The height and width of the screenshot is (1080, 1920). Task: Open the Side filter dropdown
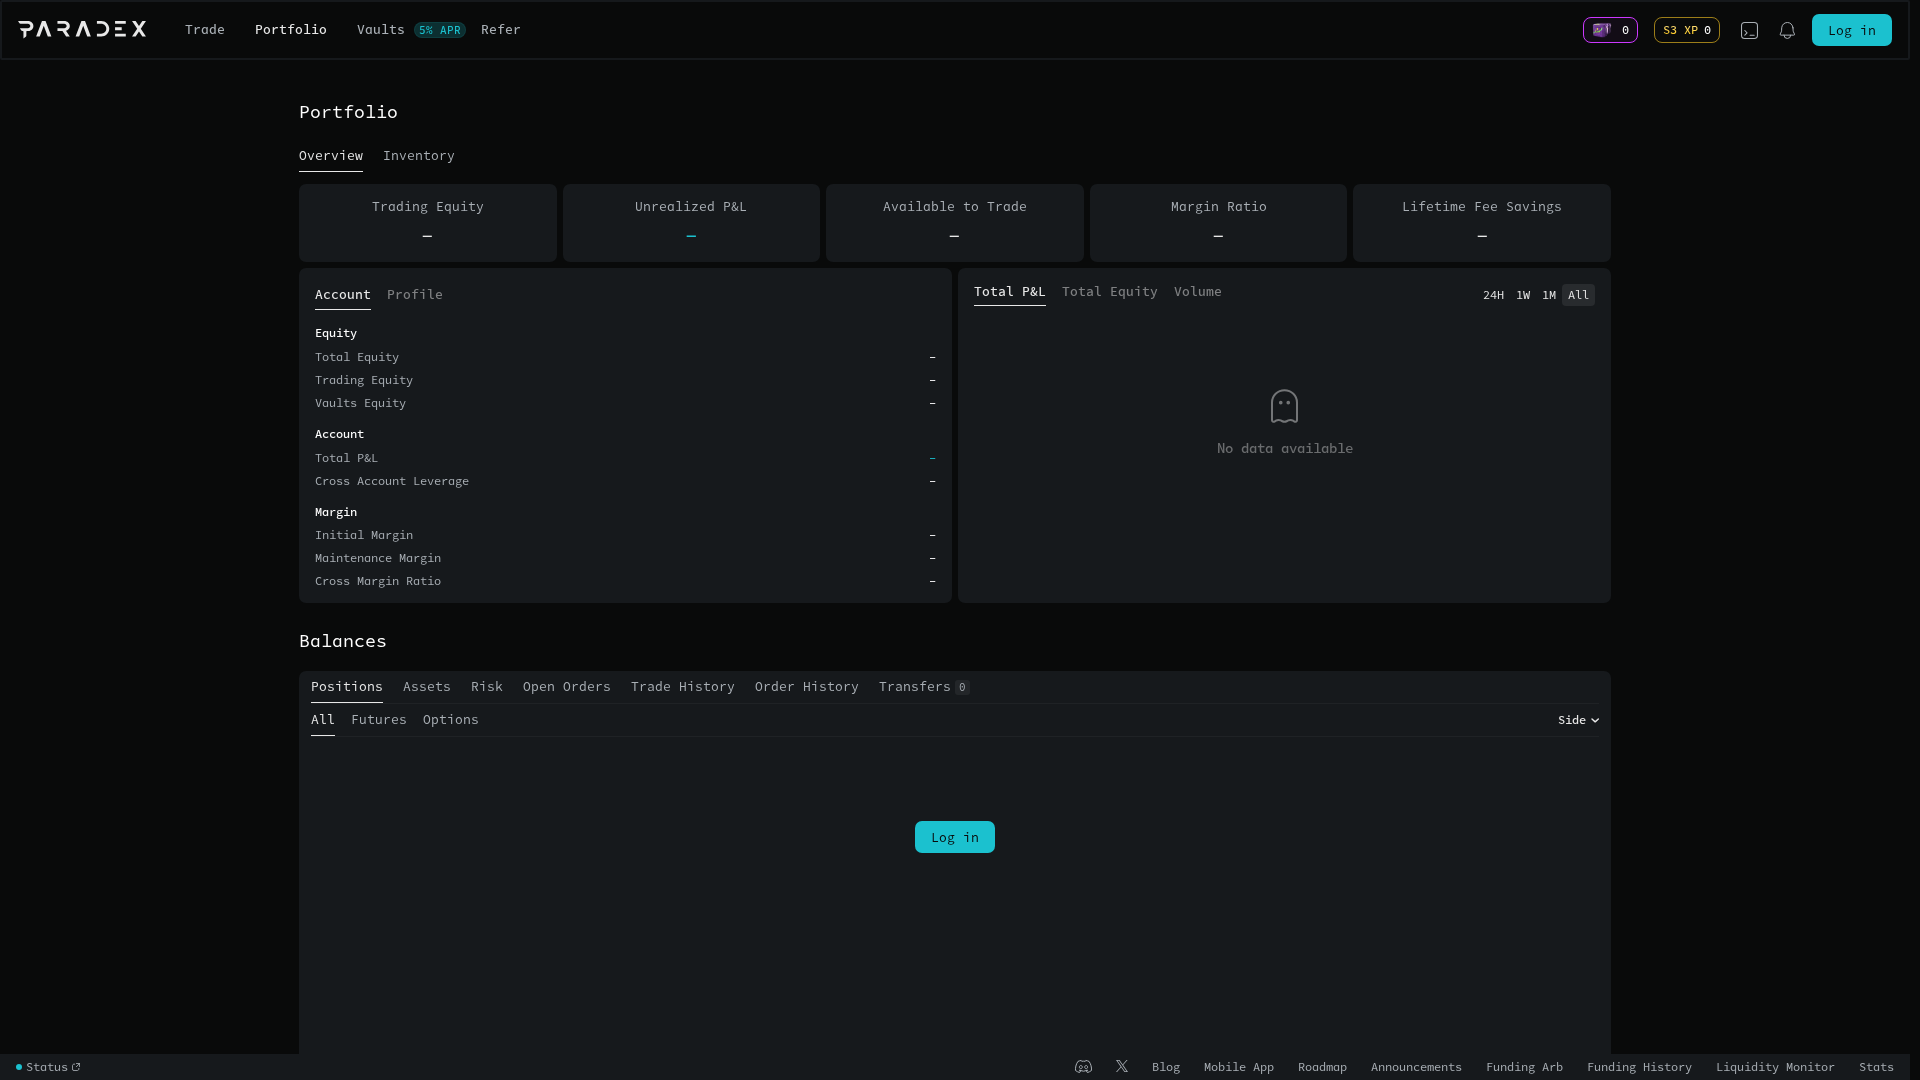tap(1577, 720)
